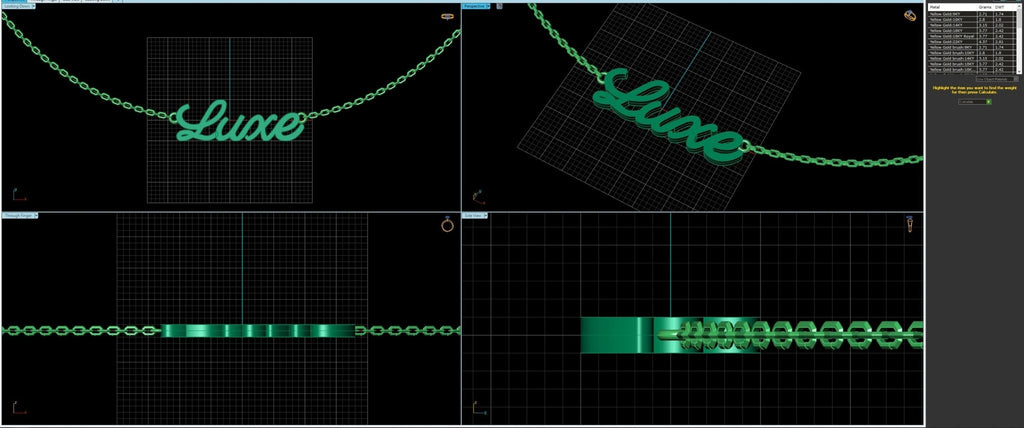Click the ring icon in Perspective viewport
This screenshot has width=1024, height=428.
click(909, 16)
